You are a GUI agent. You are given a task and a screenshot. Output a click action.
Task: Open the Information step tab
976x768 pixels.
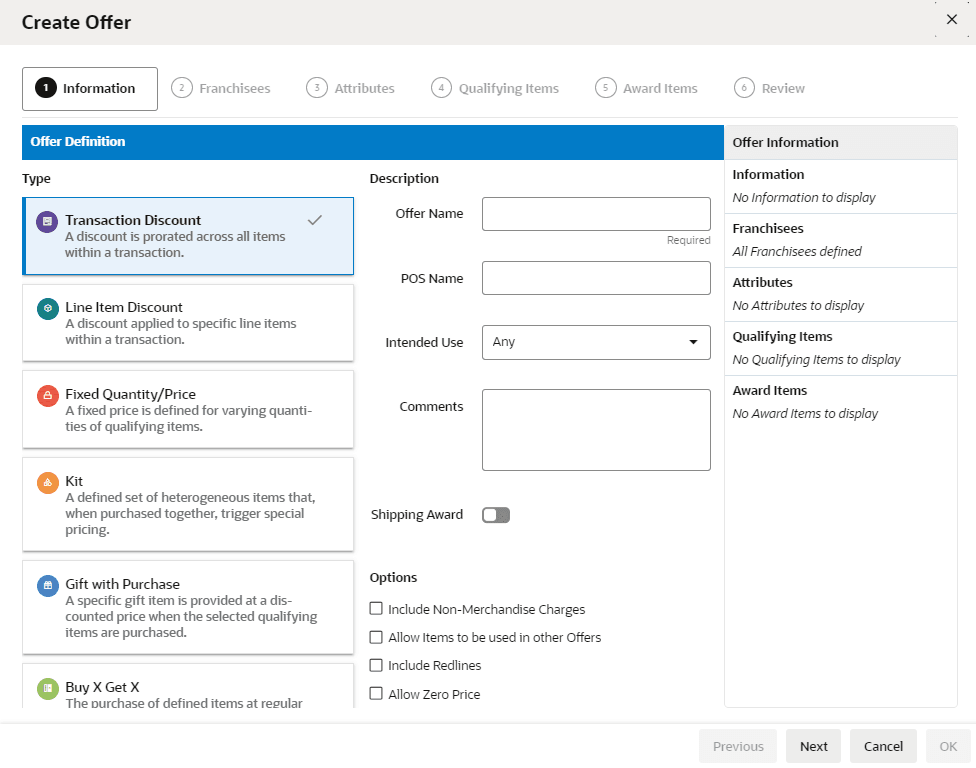pos(90,89)
